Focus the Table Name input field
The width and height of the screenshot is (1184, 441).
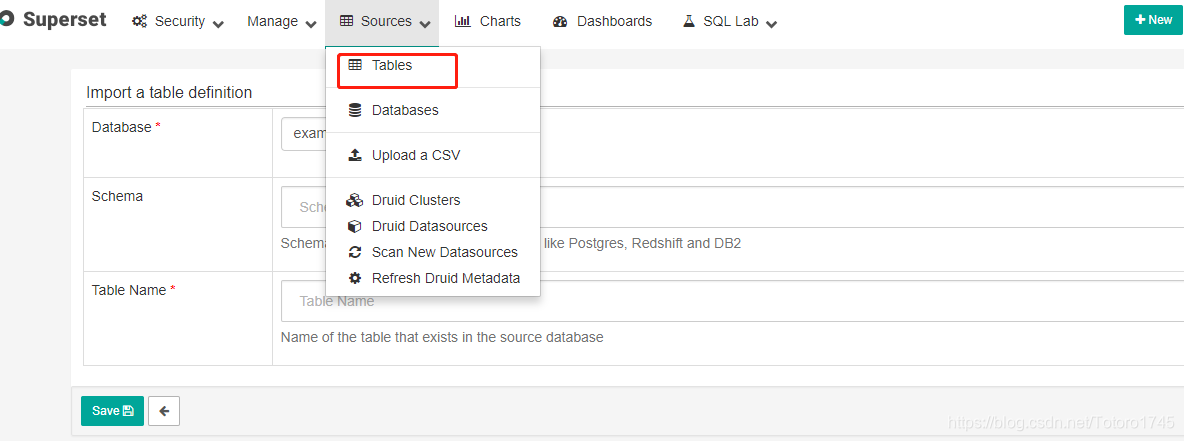point(732,301)
